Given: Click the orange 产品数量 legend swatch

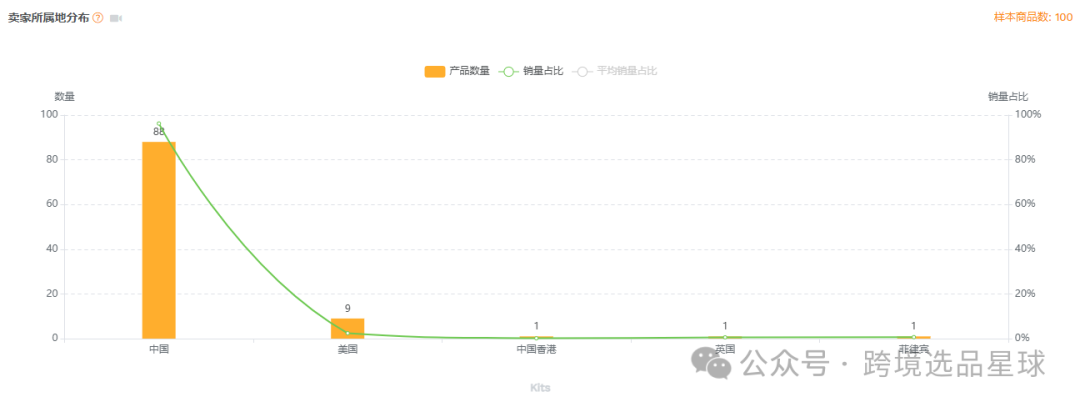Looking at the screenshot, I should click(435, 71).
